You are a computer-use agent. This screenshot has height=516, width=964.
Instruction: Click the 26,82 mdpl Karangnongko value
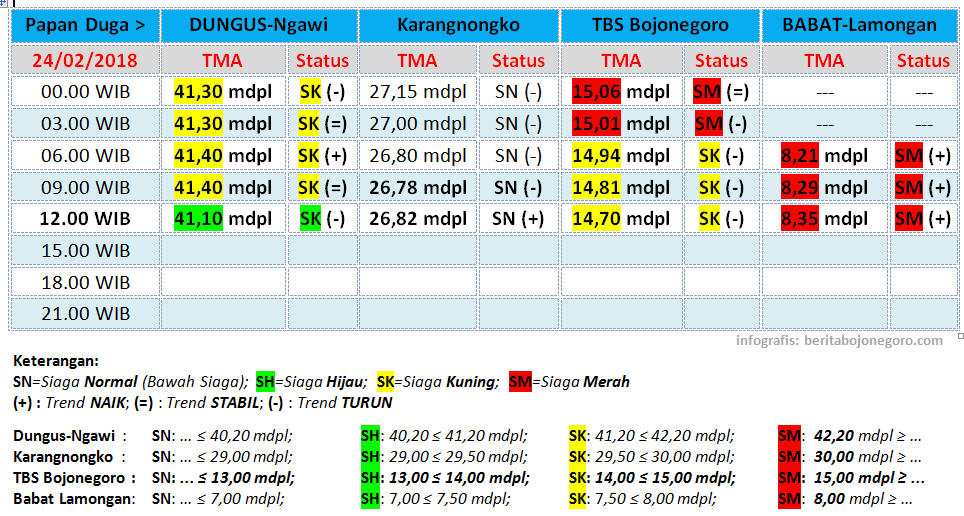click(418, 218)
